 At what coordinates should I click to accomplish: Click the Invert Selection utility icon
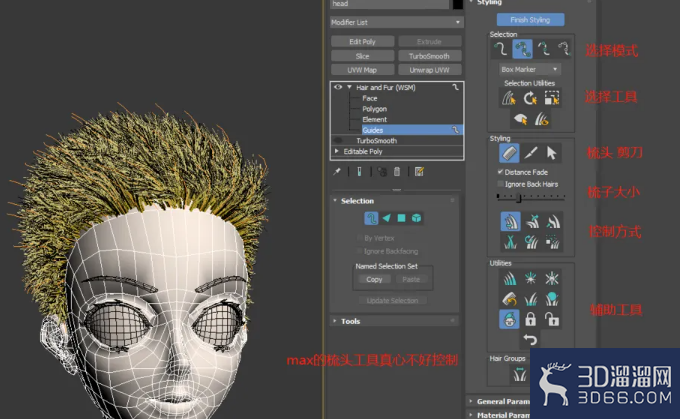pyautogui.click(x=509, y=98)
